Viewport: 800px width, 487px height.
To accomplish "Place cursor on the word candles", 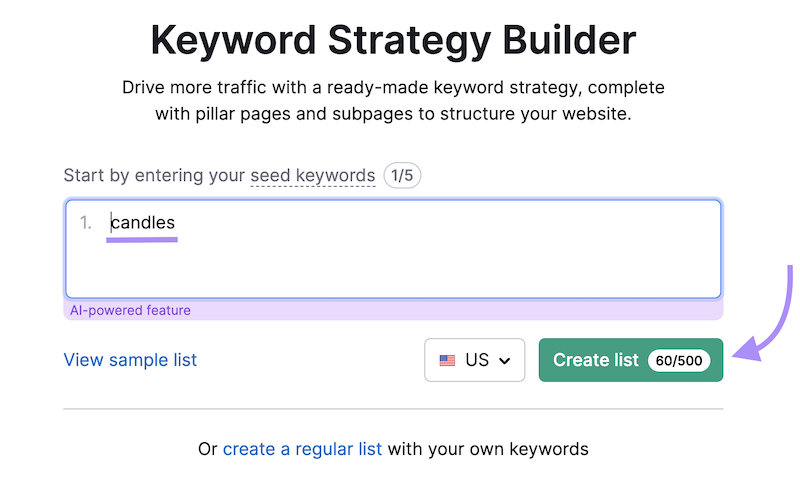I will coord(143,223).
